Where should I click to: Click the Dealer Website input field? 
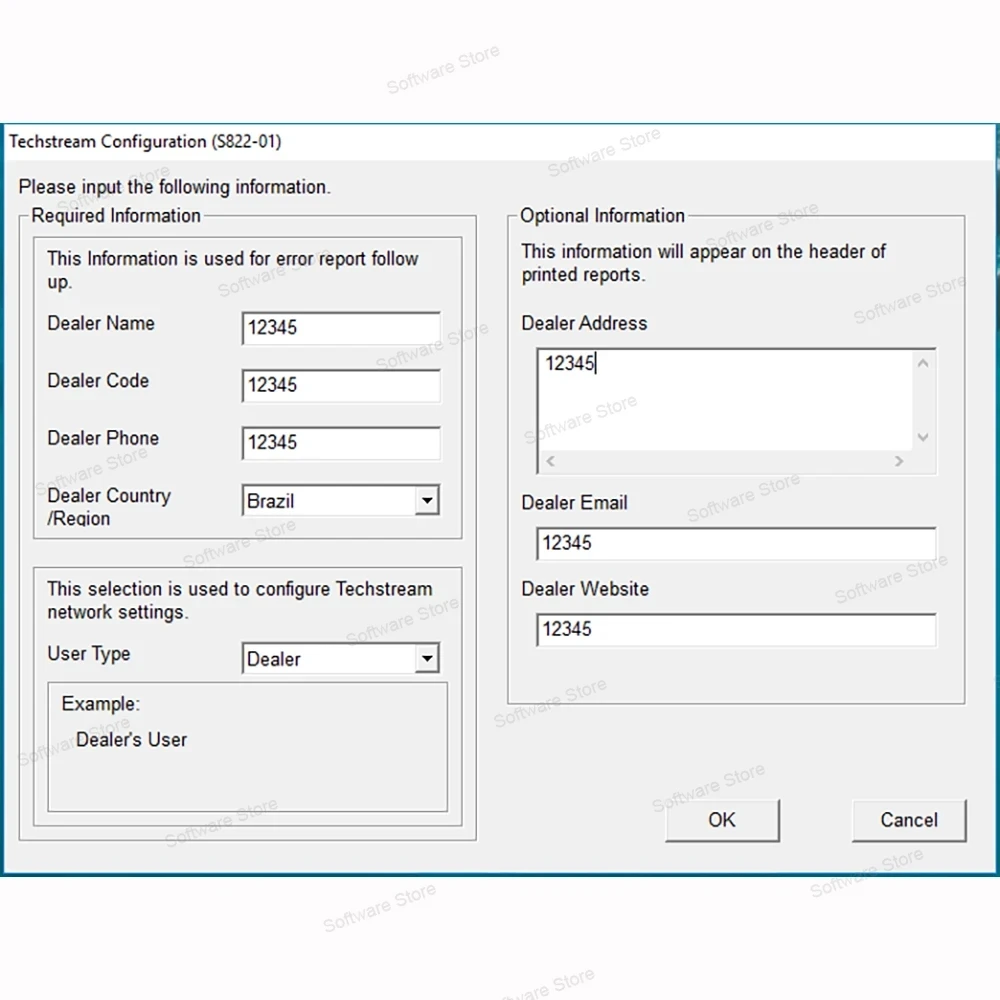[x=737, y=630]
